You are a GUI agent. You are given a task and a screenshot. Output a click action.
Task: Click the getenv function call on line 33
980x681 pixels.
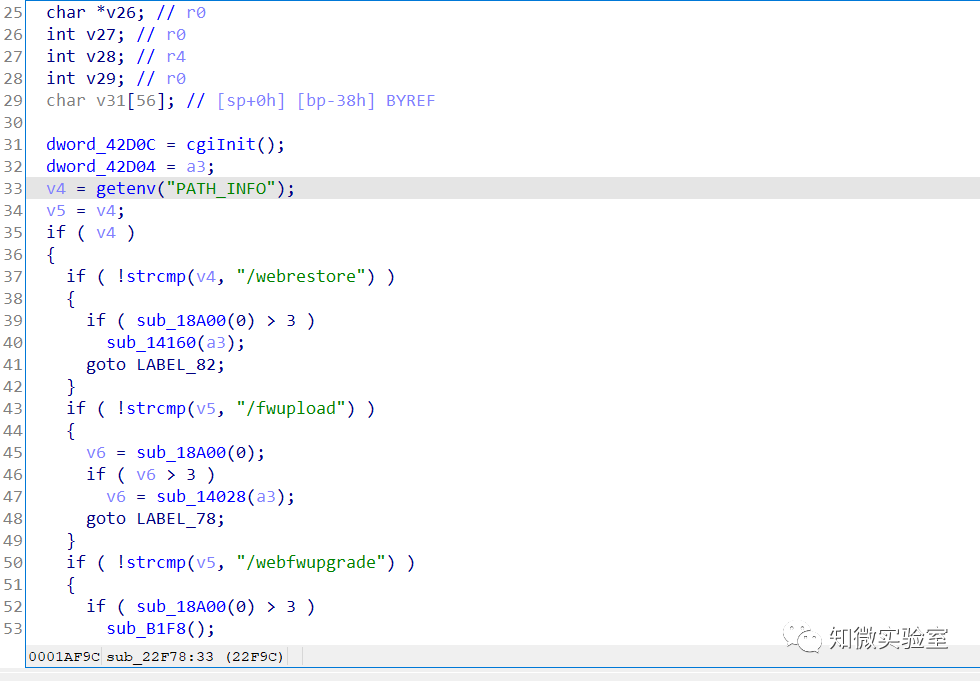click(x=126, y=188)
